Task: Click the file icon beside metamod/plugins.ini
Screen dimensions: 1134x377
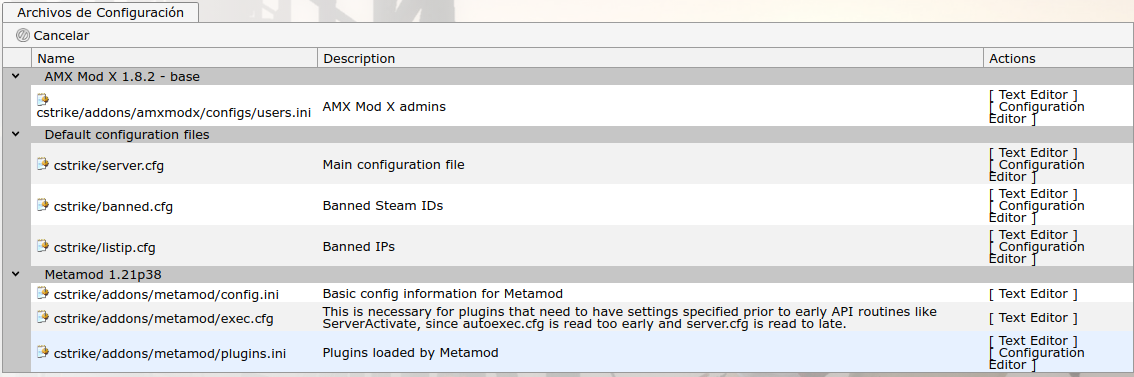Action: (43, 352)
